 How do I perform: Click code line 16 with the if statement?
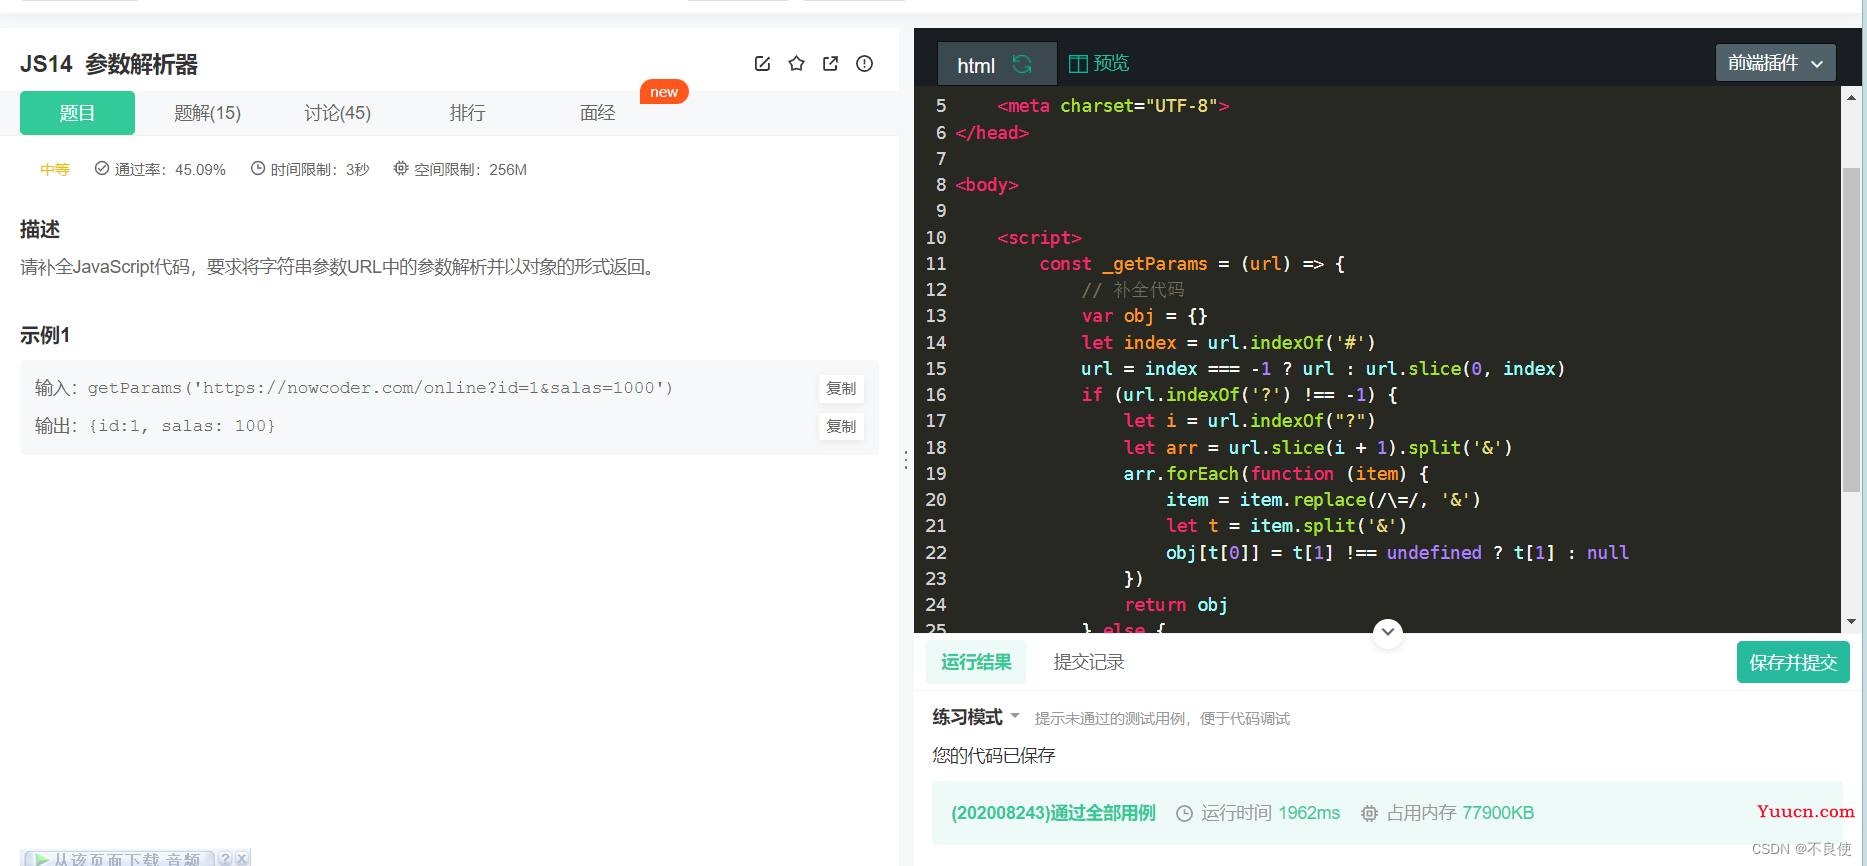point(1240,395)
